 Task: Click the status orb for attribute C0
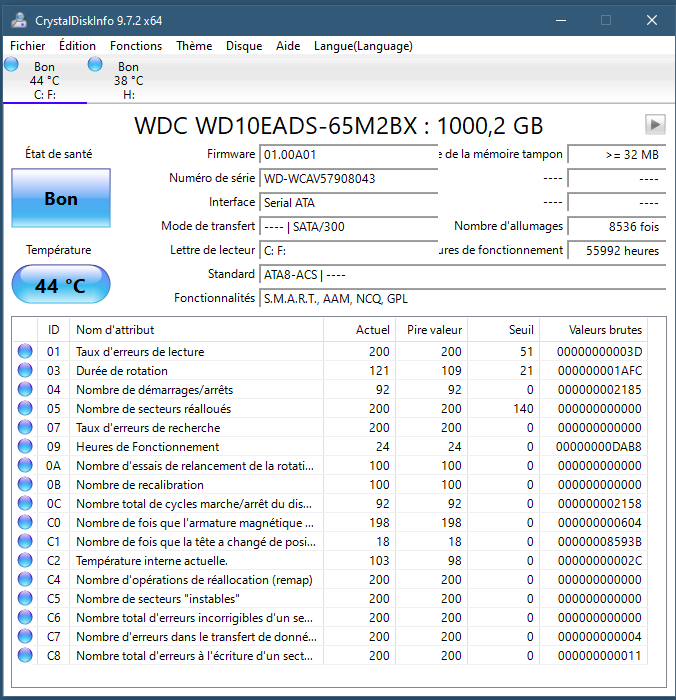pos(25,522)
